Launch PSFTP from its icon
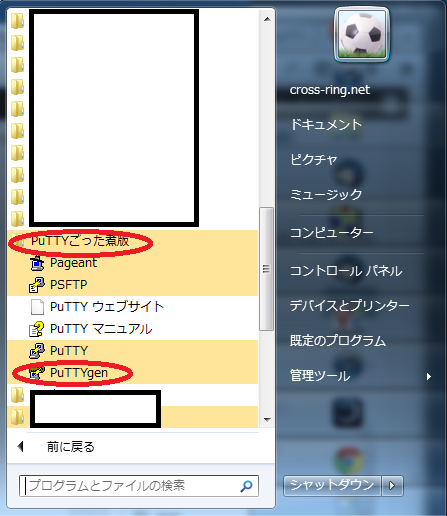The width and height of the screenshot is (447, 516). tap(37, 285)
